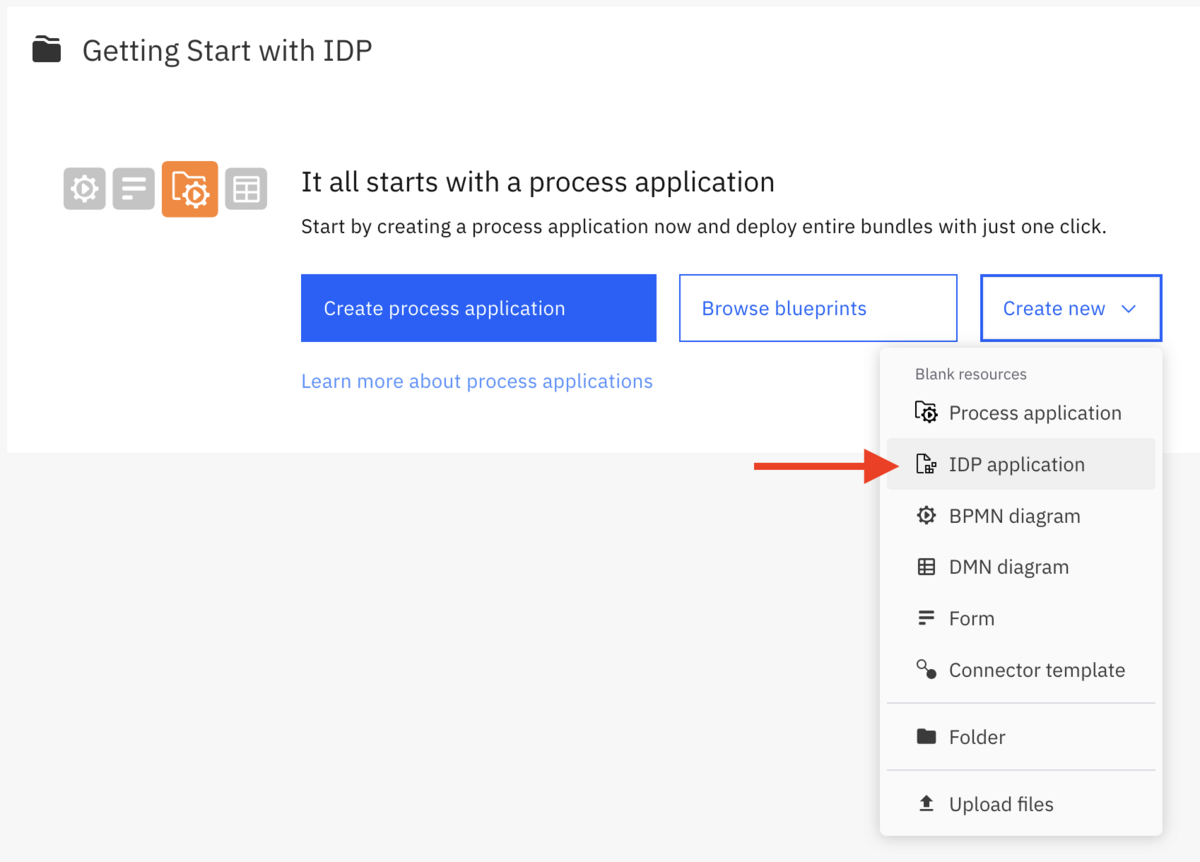The width and height of the screenshot is (1200, 862).
Task: Choose DMN diagram menu option
Action: point(1021,567)
